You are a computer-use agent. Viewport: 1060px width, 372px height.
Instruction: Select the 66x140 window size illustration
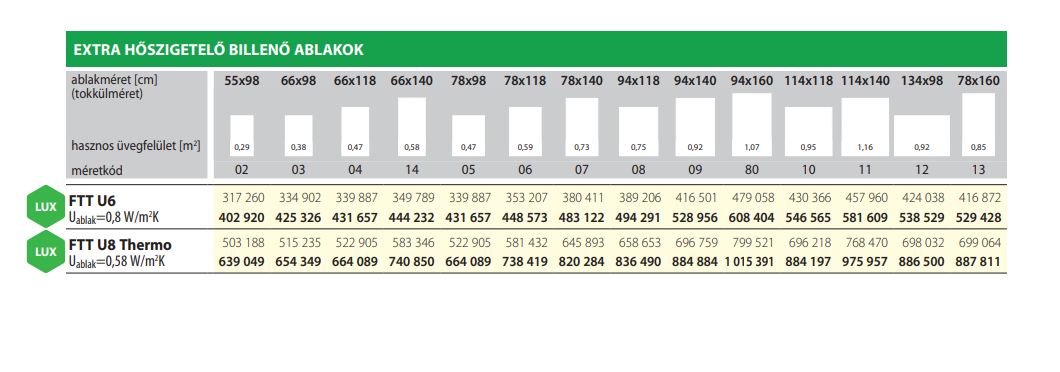pyautogui.click(x=412, y=126)
